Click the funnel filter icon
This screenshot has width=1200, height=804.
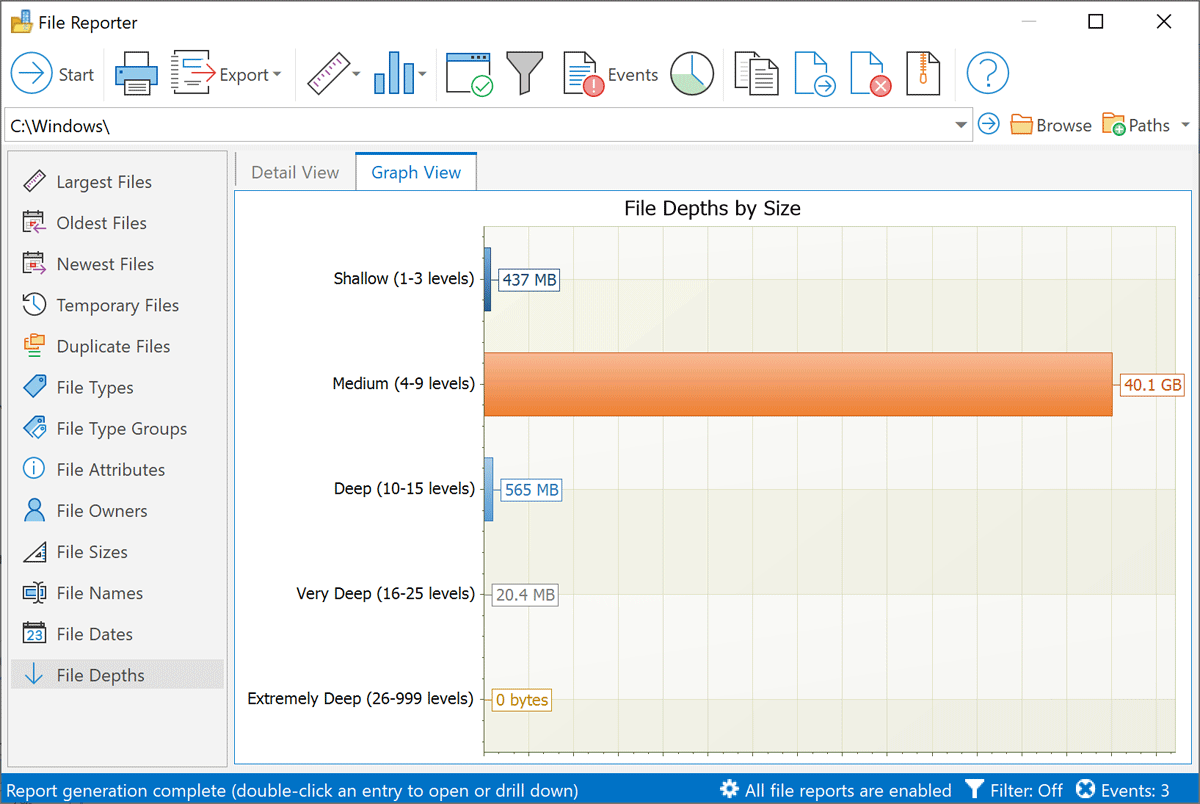coord(524,74)
